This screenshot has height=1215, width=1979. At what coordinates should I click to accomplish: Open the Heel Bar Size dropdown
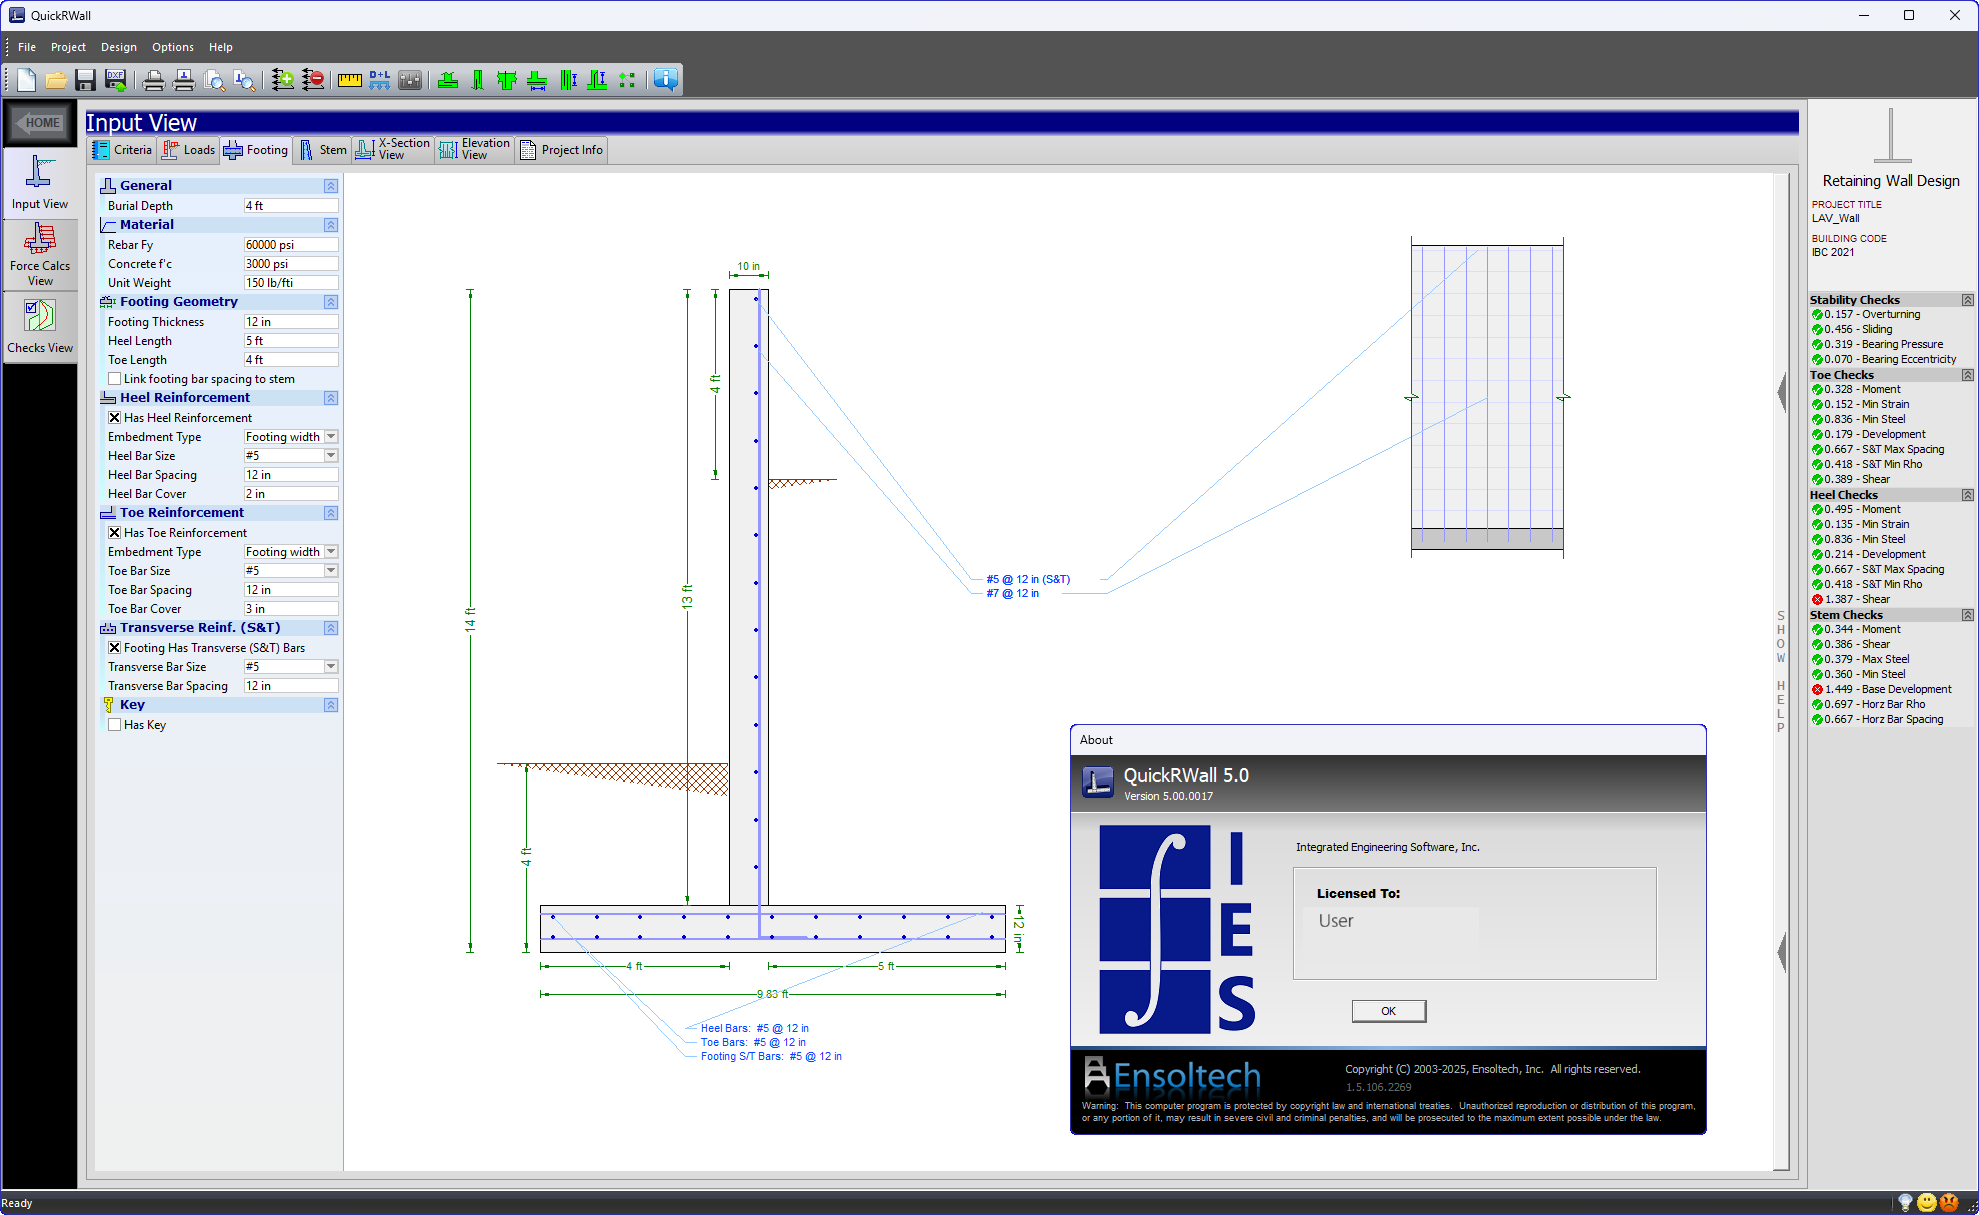(x=330, y=455)
